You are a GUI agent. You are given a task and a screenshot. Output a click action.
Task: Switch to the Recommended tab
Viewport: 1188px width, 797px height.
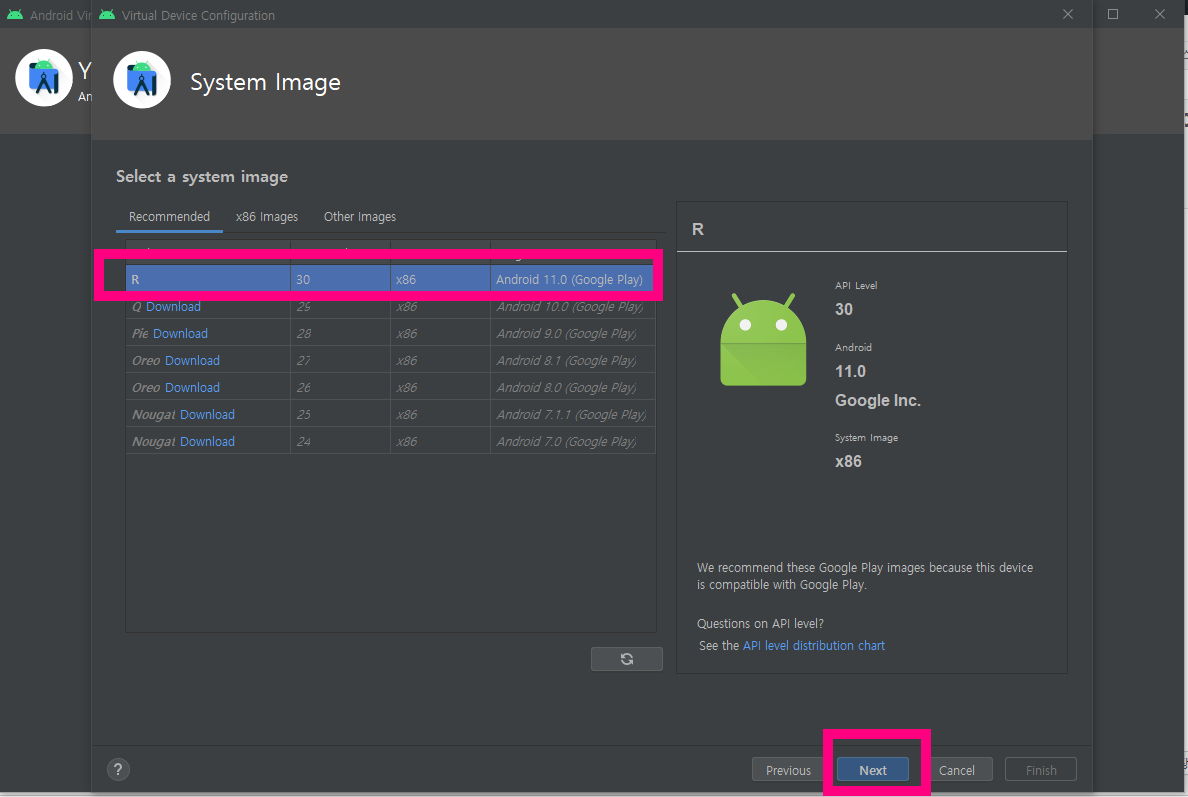(169, 217)
